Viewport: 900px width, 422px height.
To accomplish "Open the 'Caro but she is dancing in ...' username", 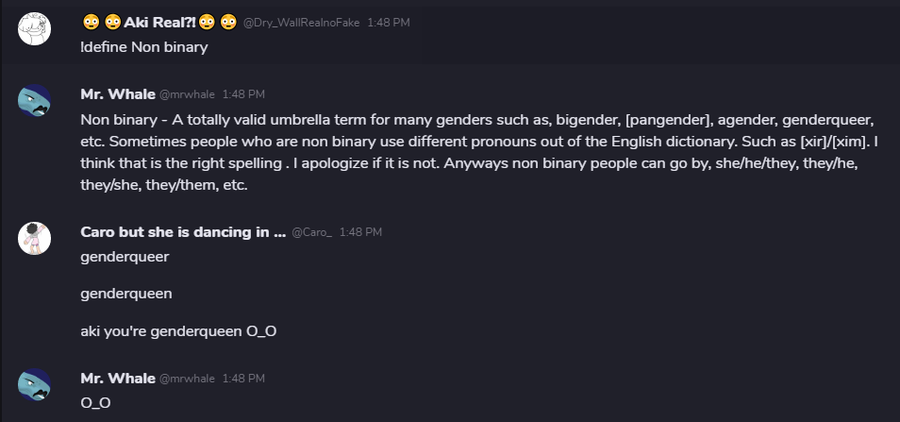I will point(180,232).
